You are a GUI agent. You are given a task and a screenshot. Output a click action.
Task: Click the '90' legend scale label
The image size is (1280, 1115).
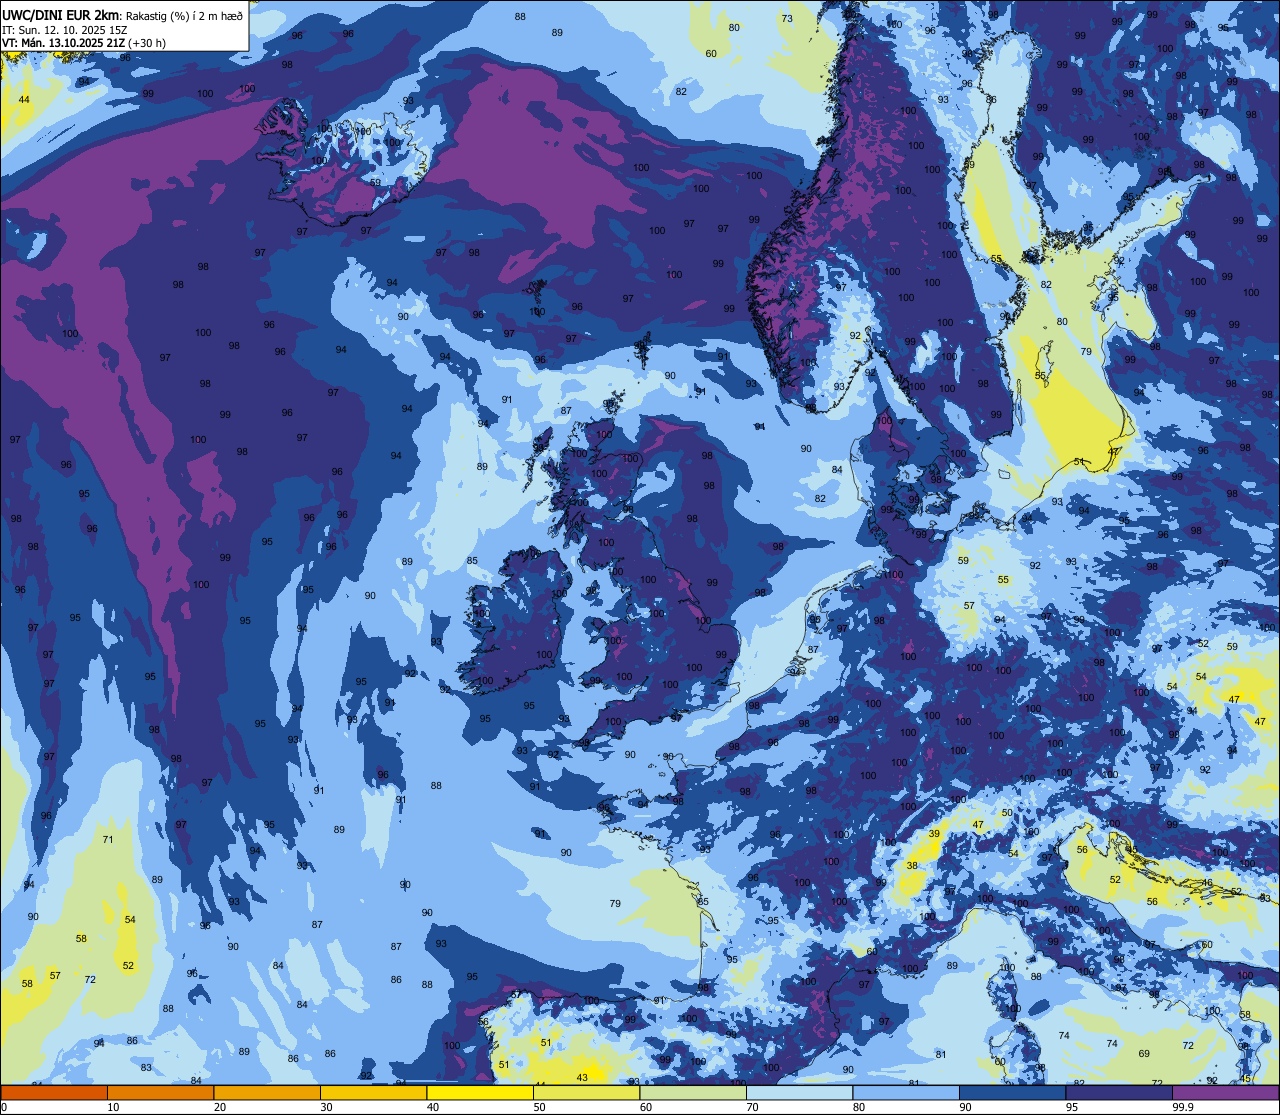click(967, 1107)
